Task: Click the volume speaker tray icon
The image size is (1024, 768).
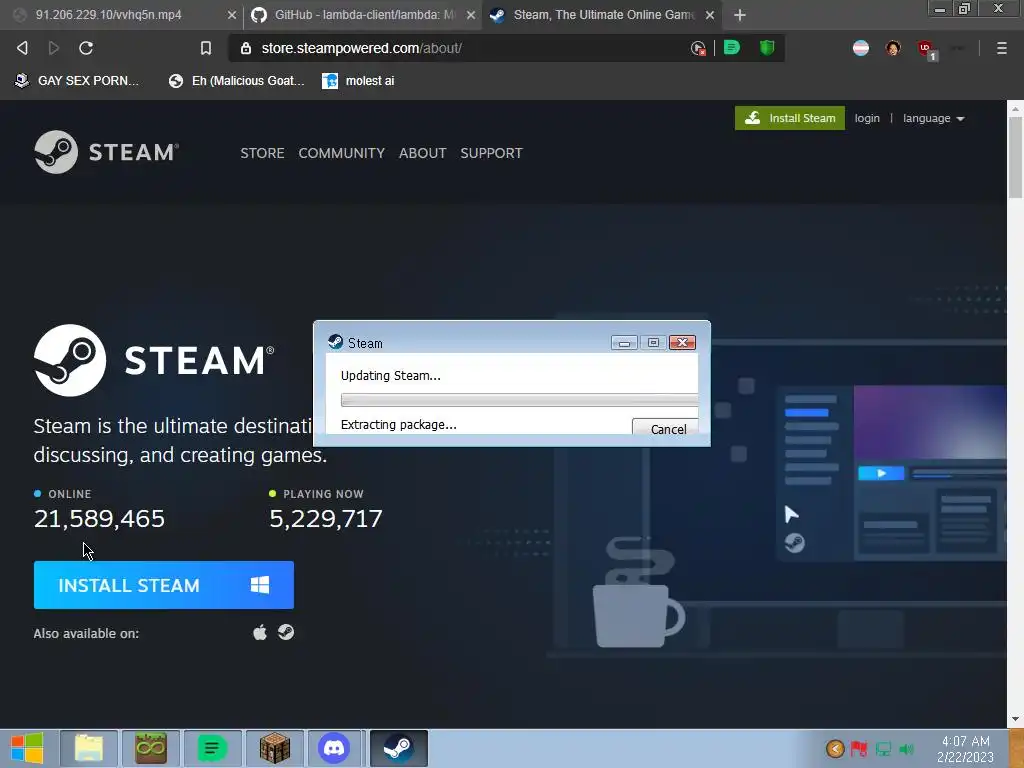Action: 906,749
